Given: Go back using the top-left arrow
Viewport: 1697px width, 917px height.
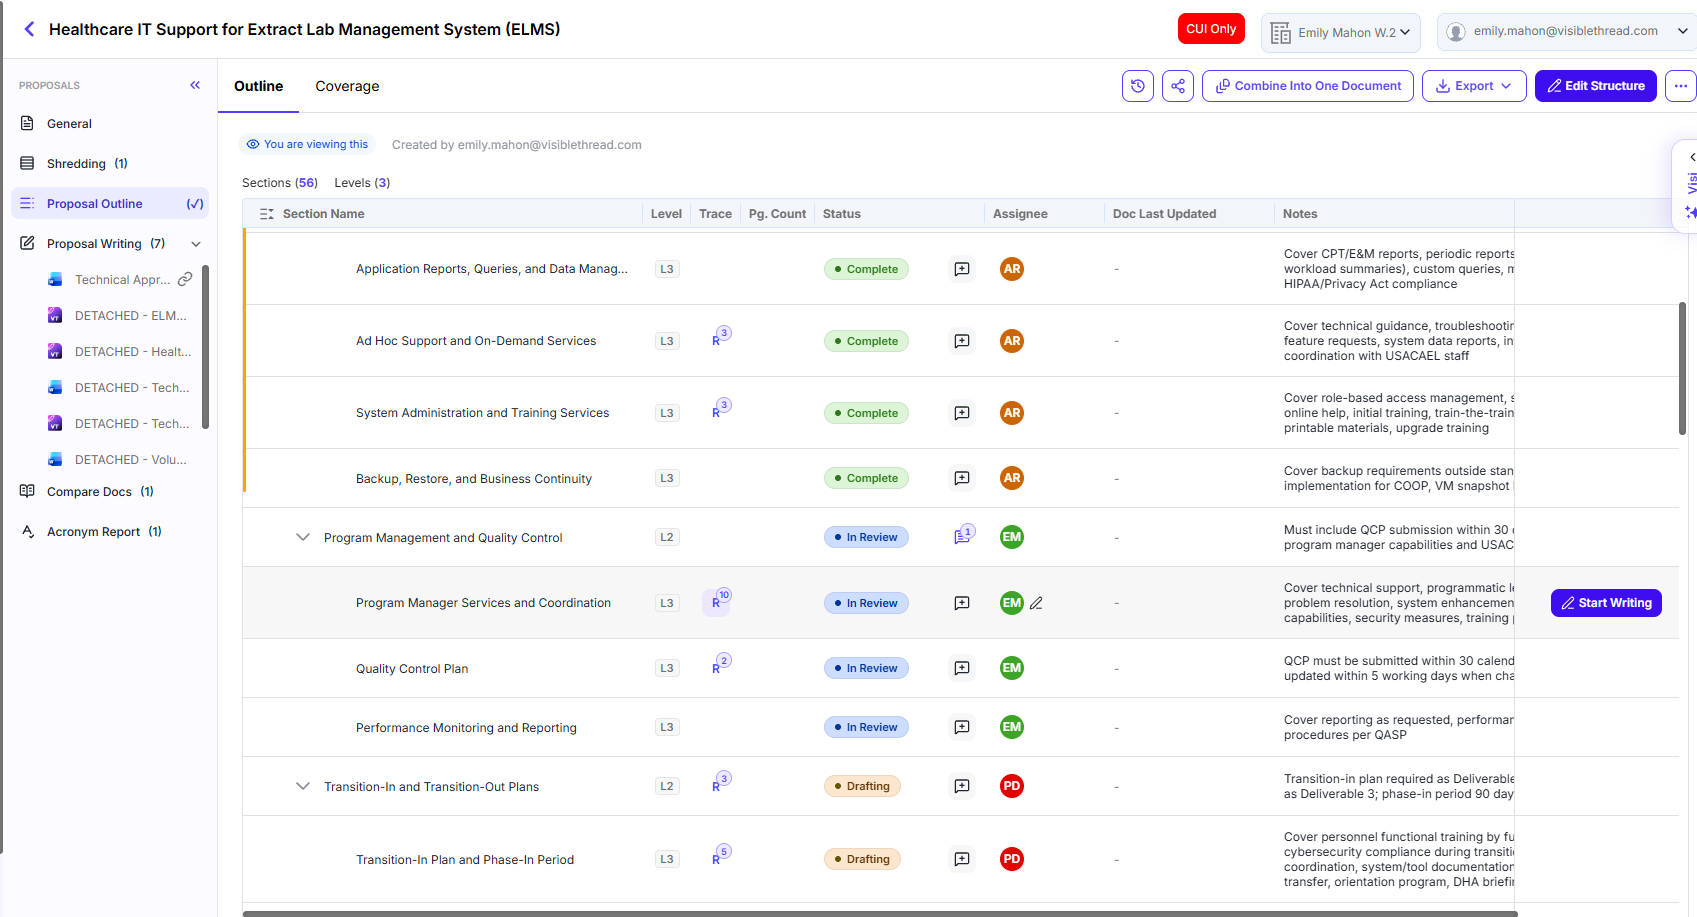Looking at the screenshot, I should [29, 29].
